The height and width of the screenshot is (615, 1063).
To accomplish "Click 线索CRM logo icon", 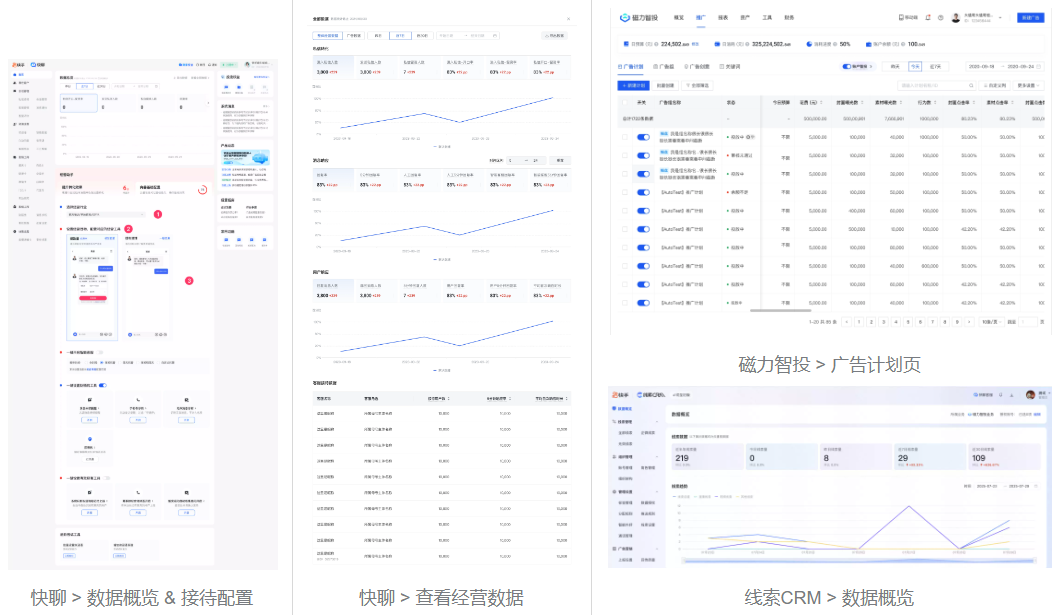I will click(x=639, y=395).
